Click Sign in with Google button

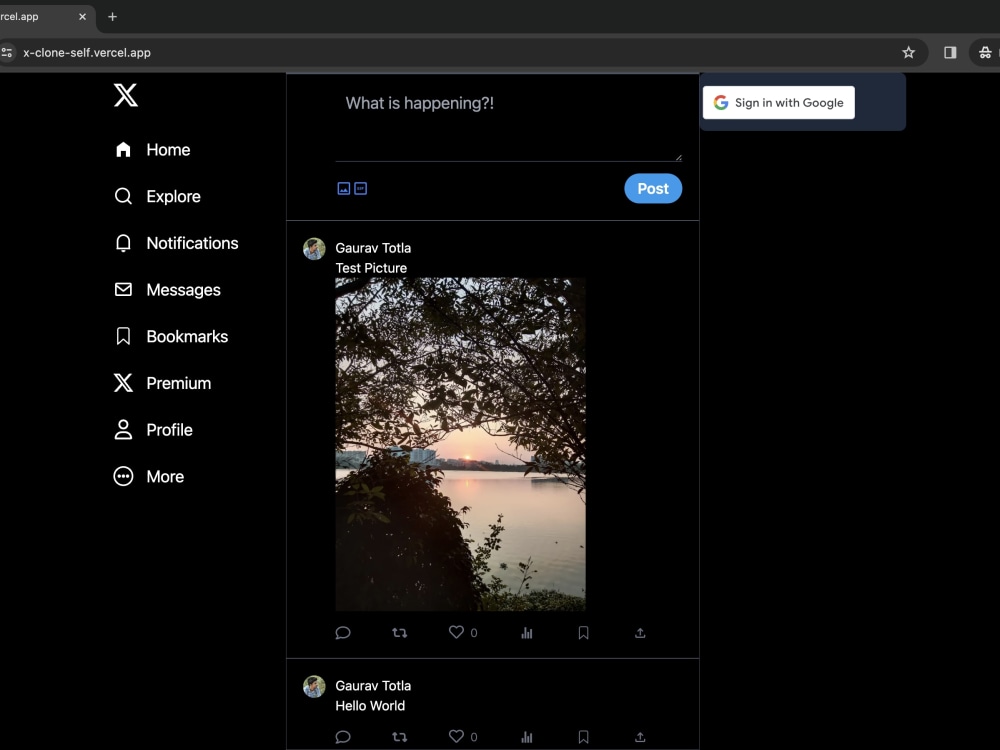pyautogui.click(x=779, y=103)
